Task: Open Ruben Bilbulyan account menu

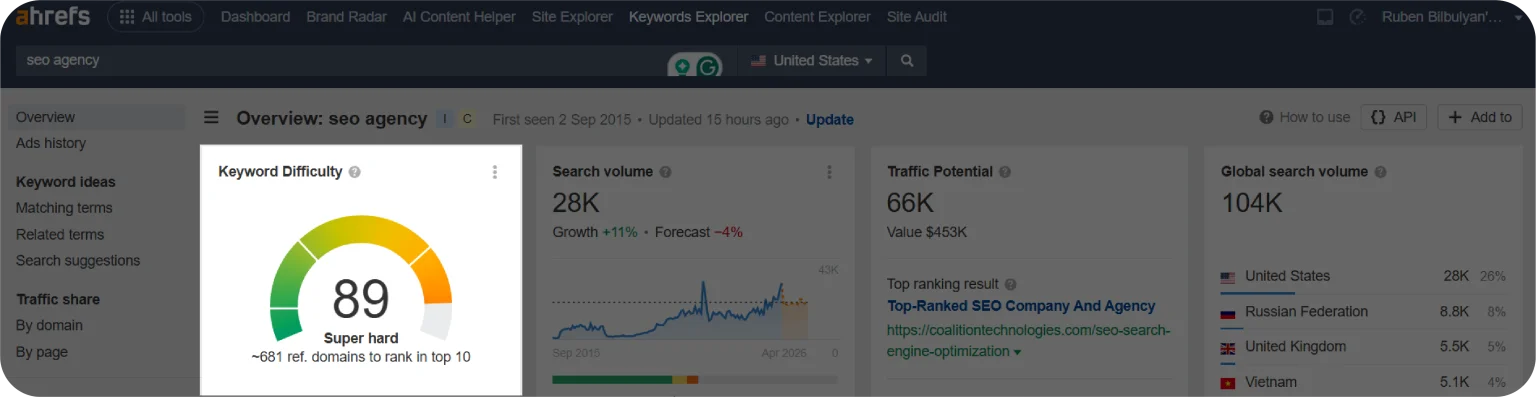Action: [1451, 17]
